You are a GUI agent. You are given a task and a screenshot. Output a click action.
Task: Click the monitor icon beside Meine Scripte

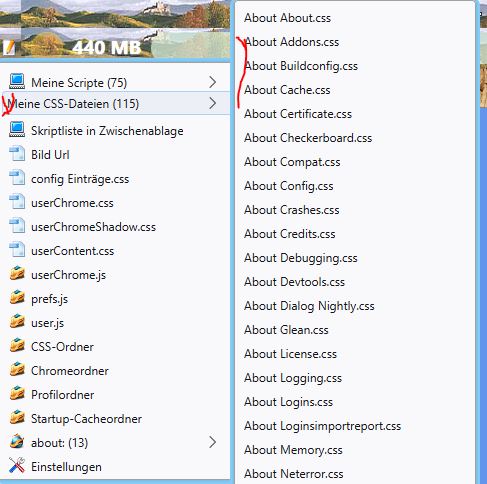pos(17,82)
